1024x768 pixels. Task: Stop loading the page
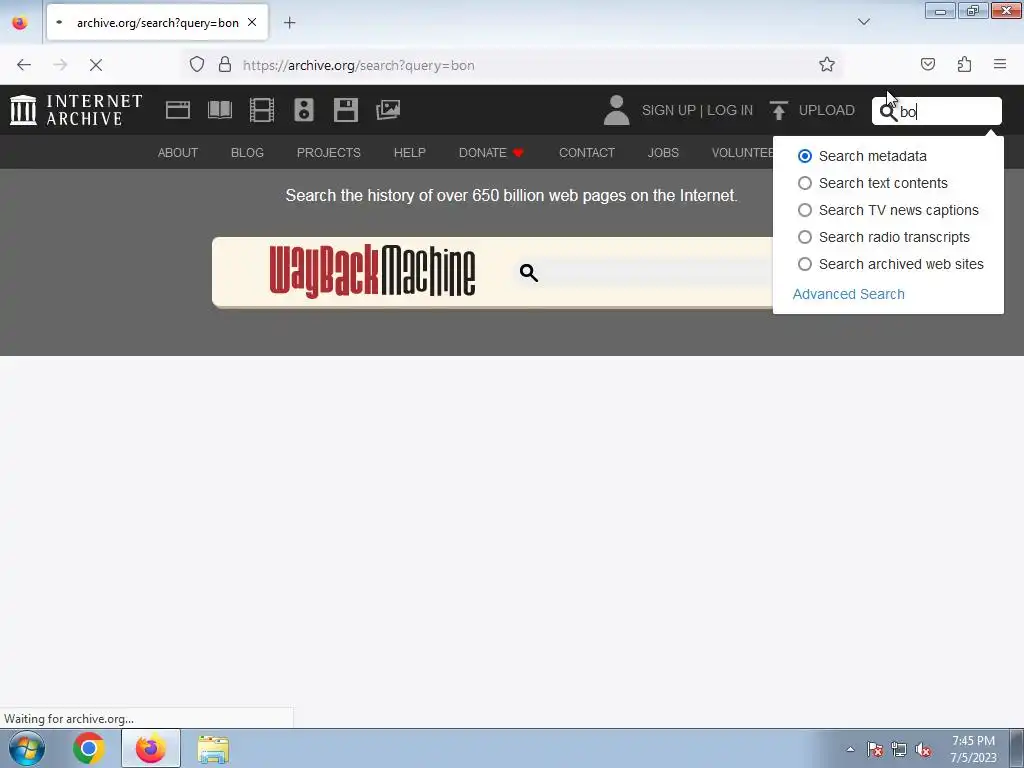tap(96, 65)
